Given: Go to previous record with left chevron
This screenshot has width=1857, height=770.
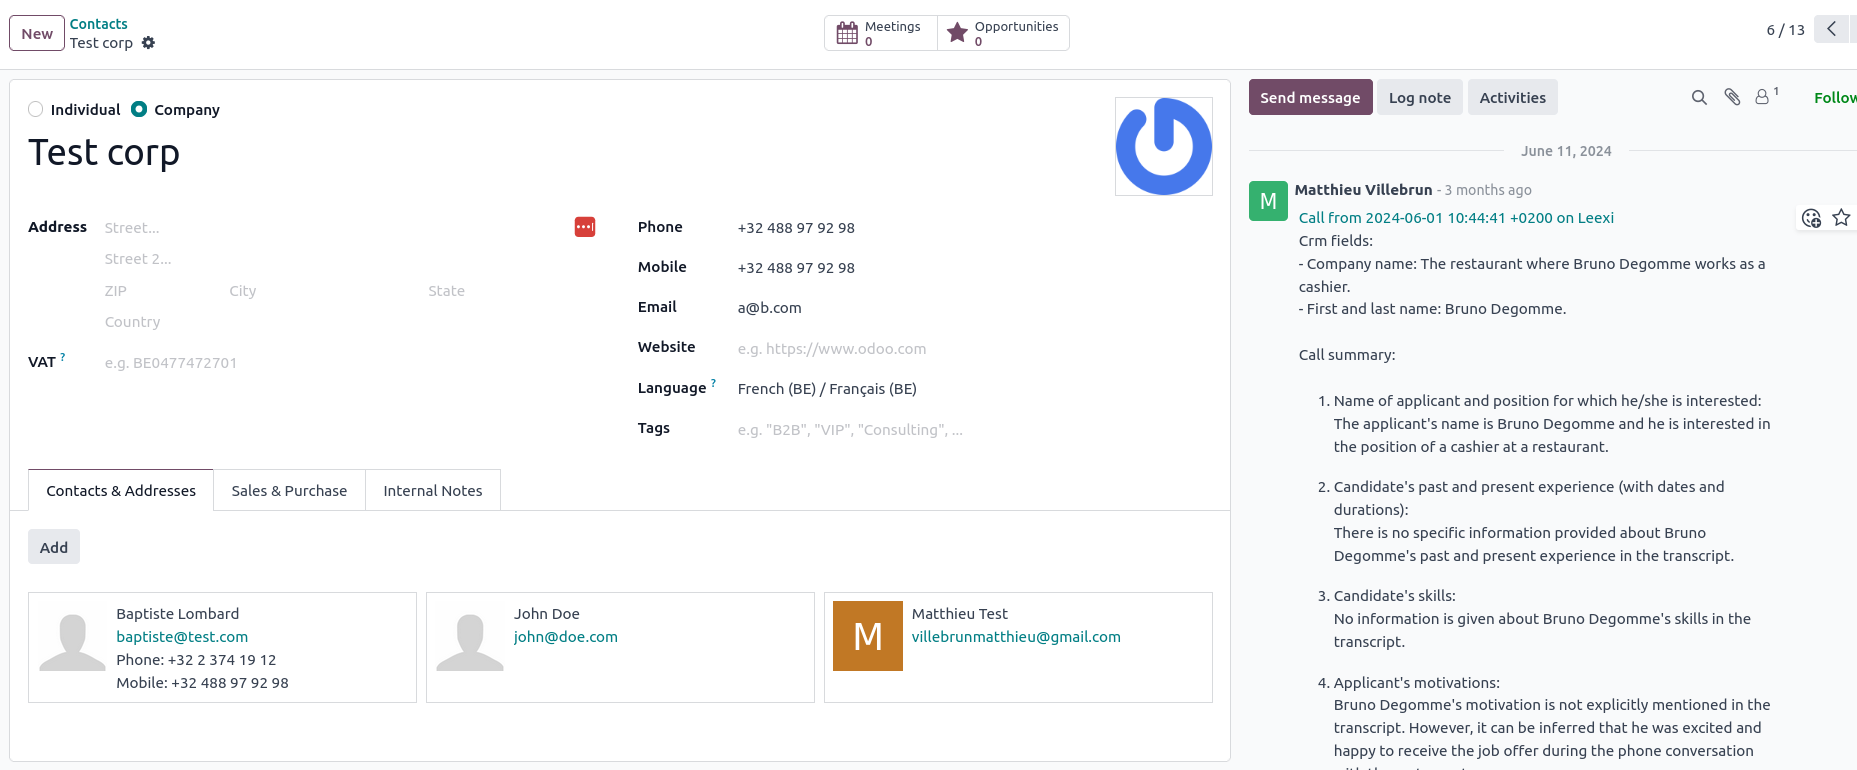Looking at the screenshot, I should 1831,29.
